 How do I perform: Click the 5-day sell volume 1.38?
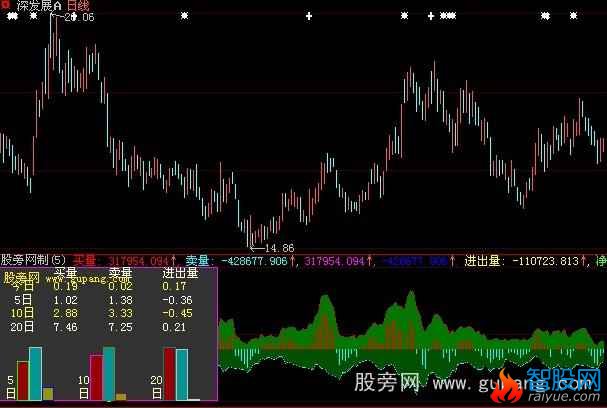click(x=120, y=300)
